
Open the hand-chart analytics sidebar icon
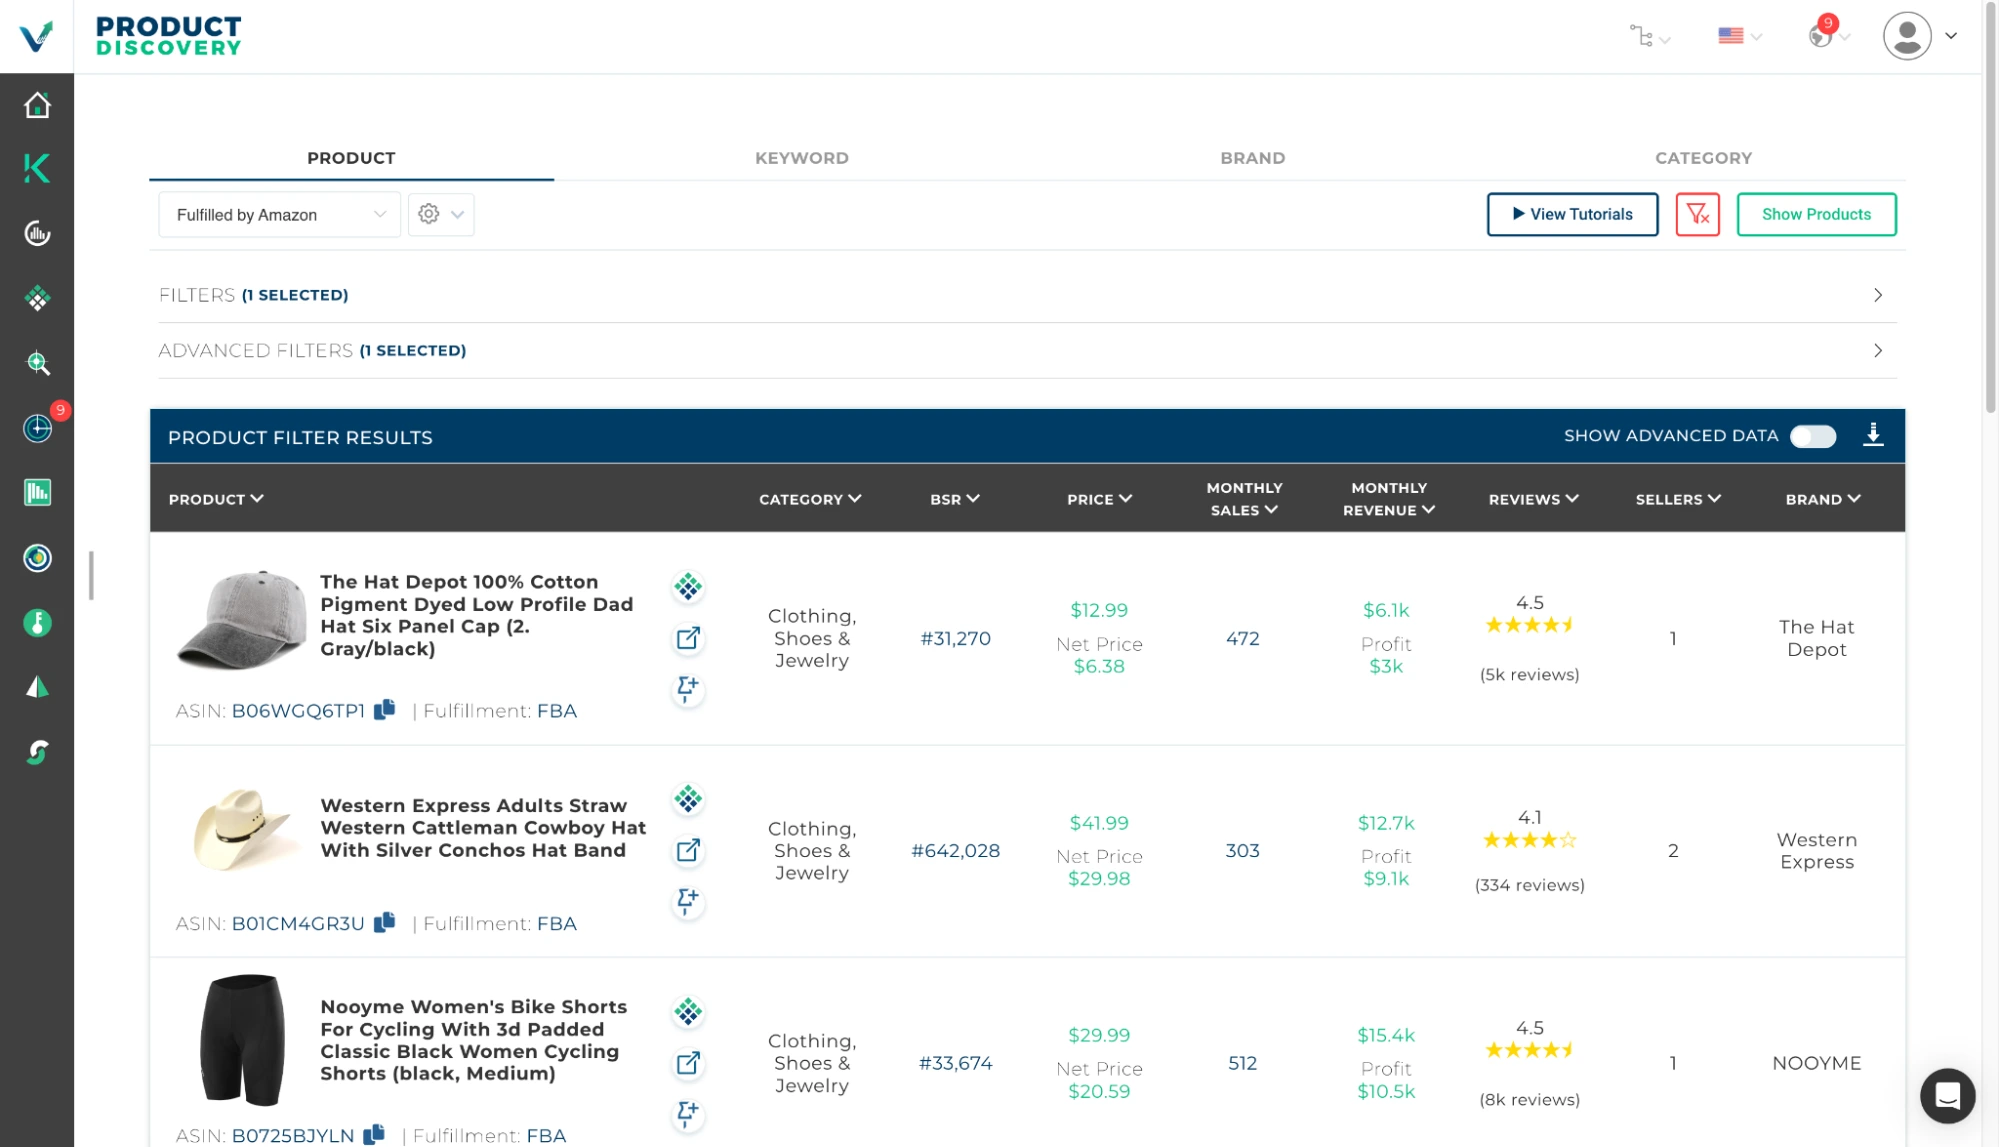click(x=37, y=234)
